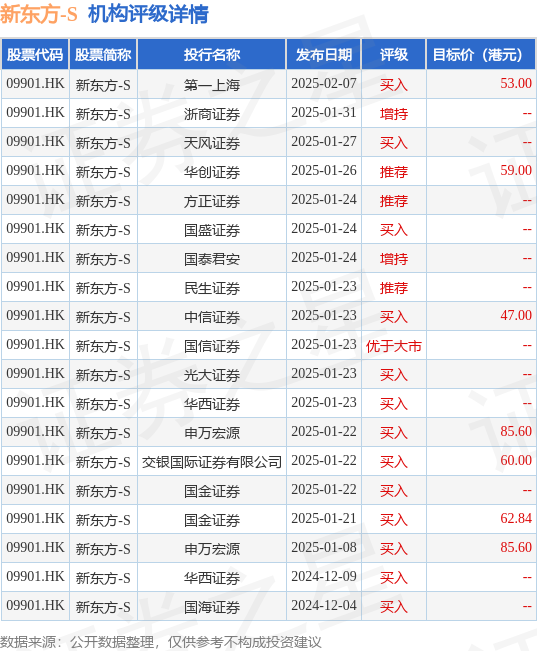Select the 中信证券 institution cell
537x651 pixels.
coord(212,317)
